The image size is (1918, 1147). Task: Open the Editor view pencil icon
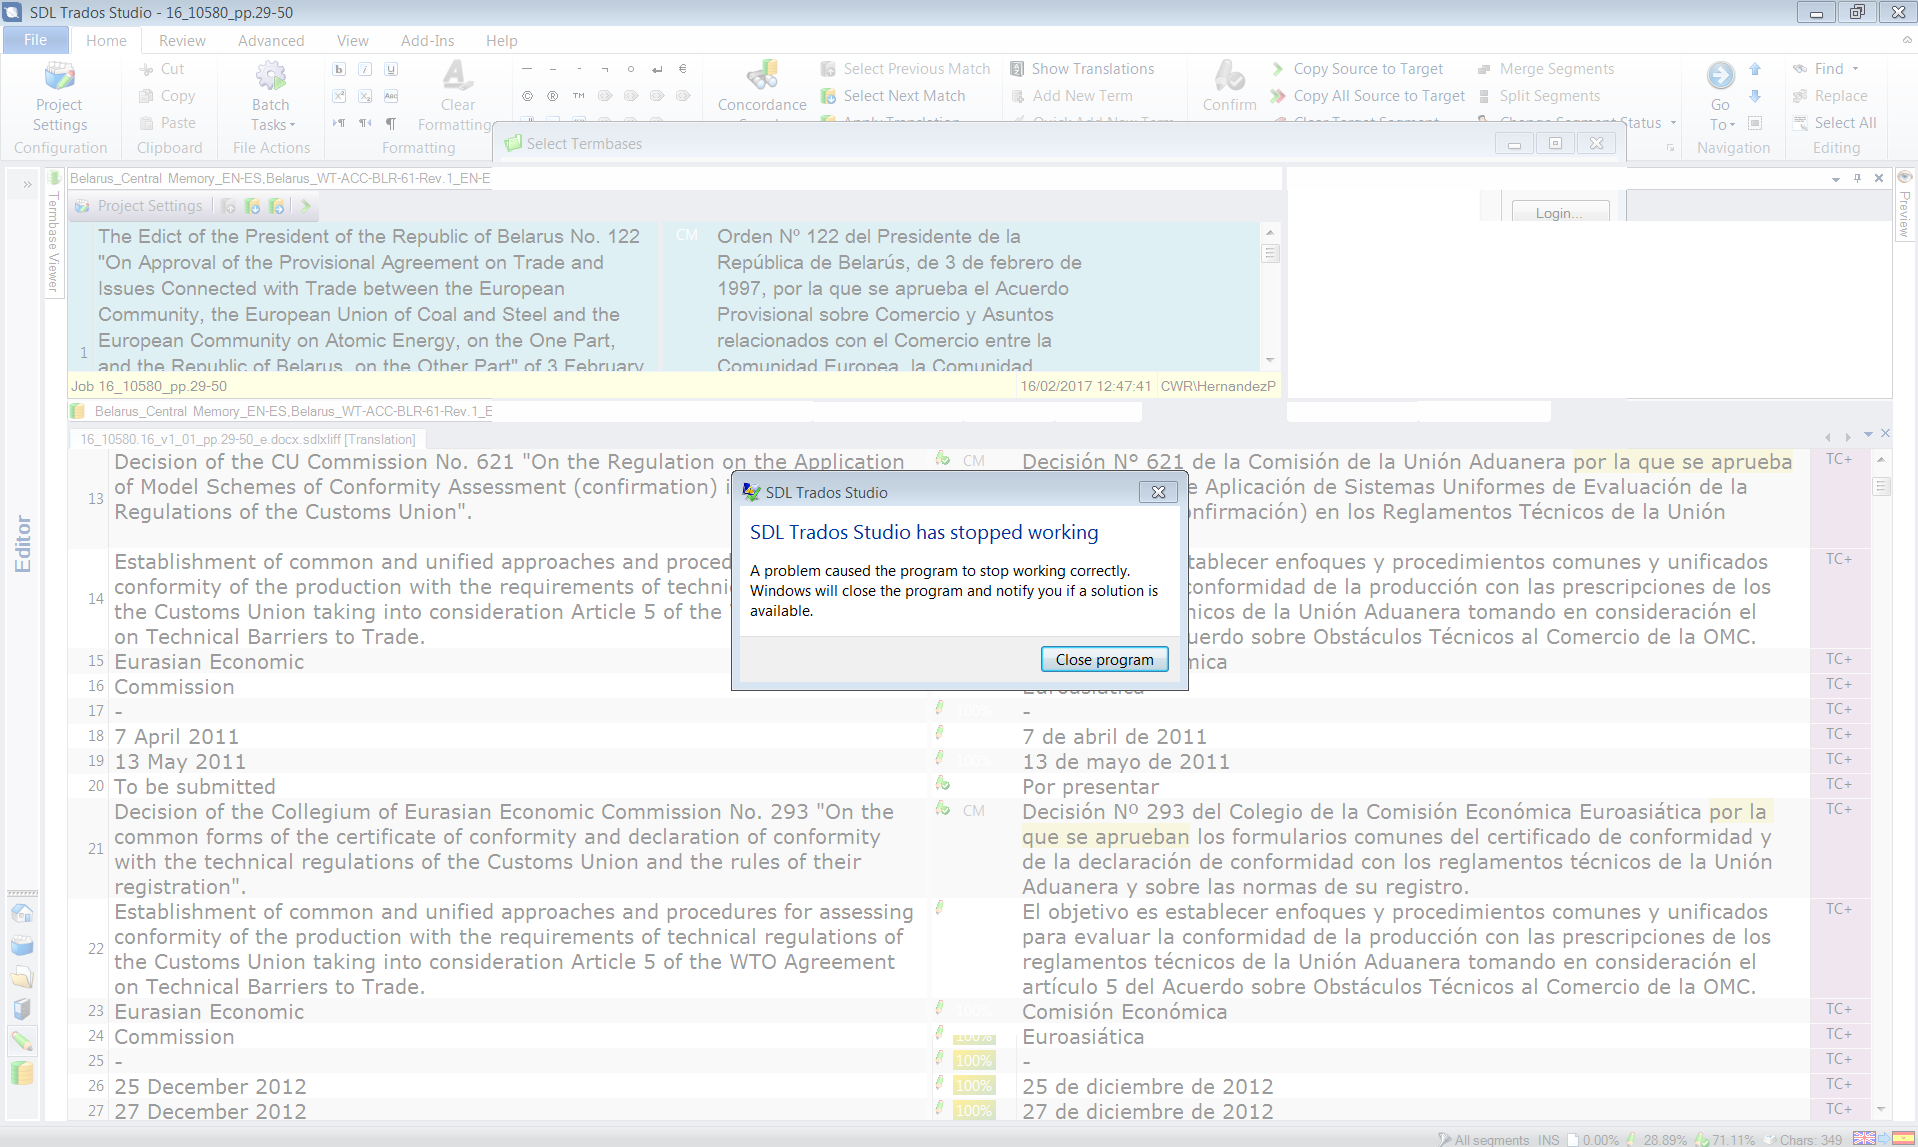pyautogui.click(x=22, y=1042)
